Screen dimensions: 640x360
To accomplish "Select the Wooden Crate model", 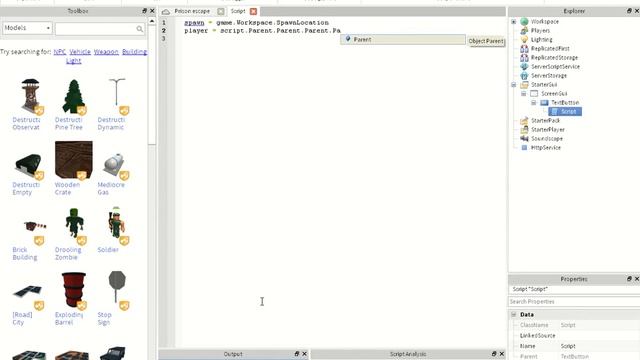I will [x=74, y=160].
